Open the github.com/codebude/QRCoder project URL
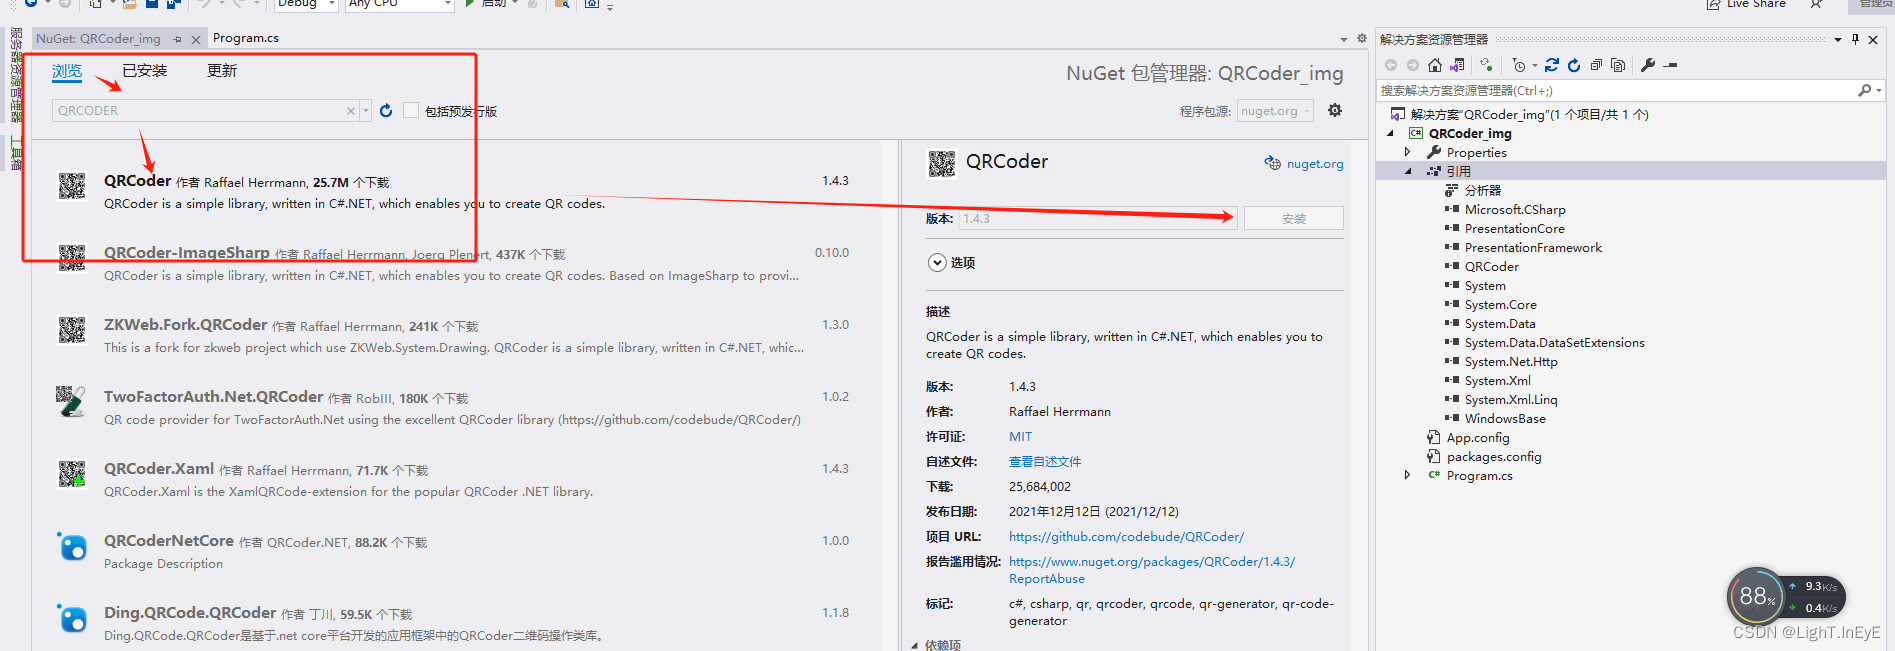The height and width of the screenshot is (651, 1895). pyautogui.click(x=1126, y=537)
